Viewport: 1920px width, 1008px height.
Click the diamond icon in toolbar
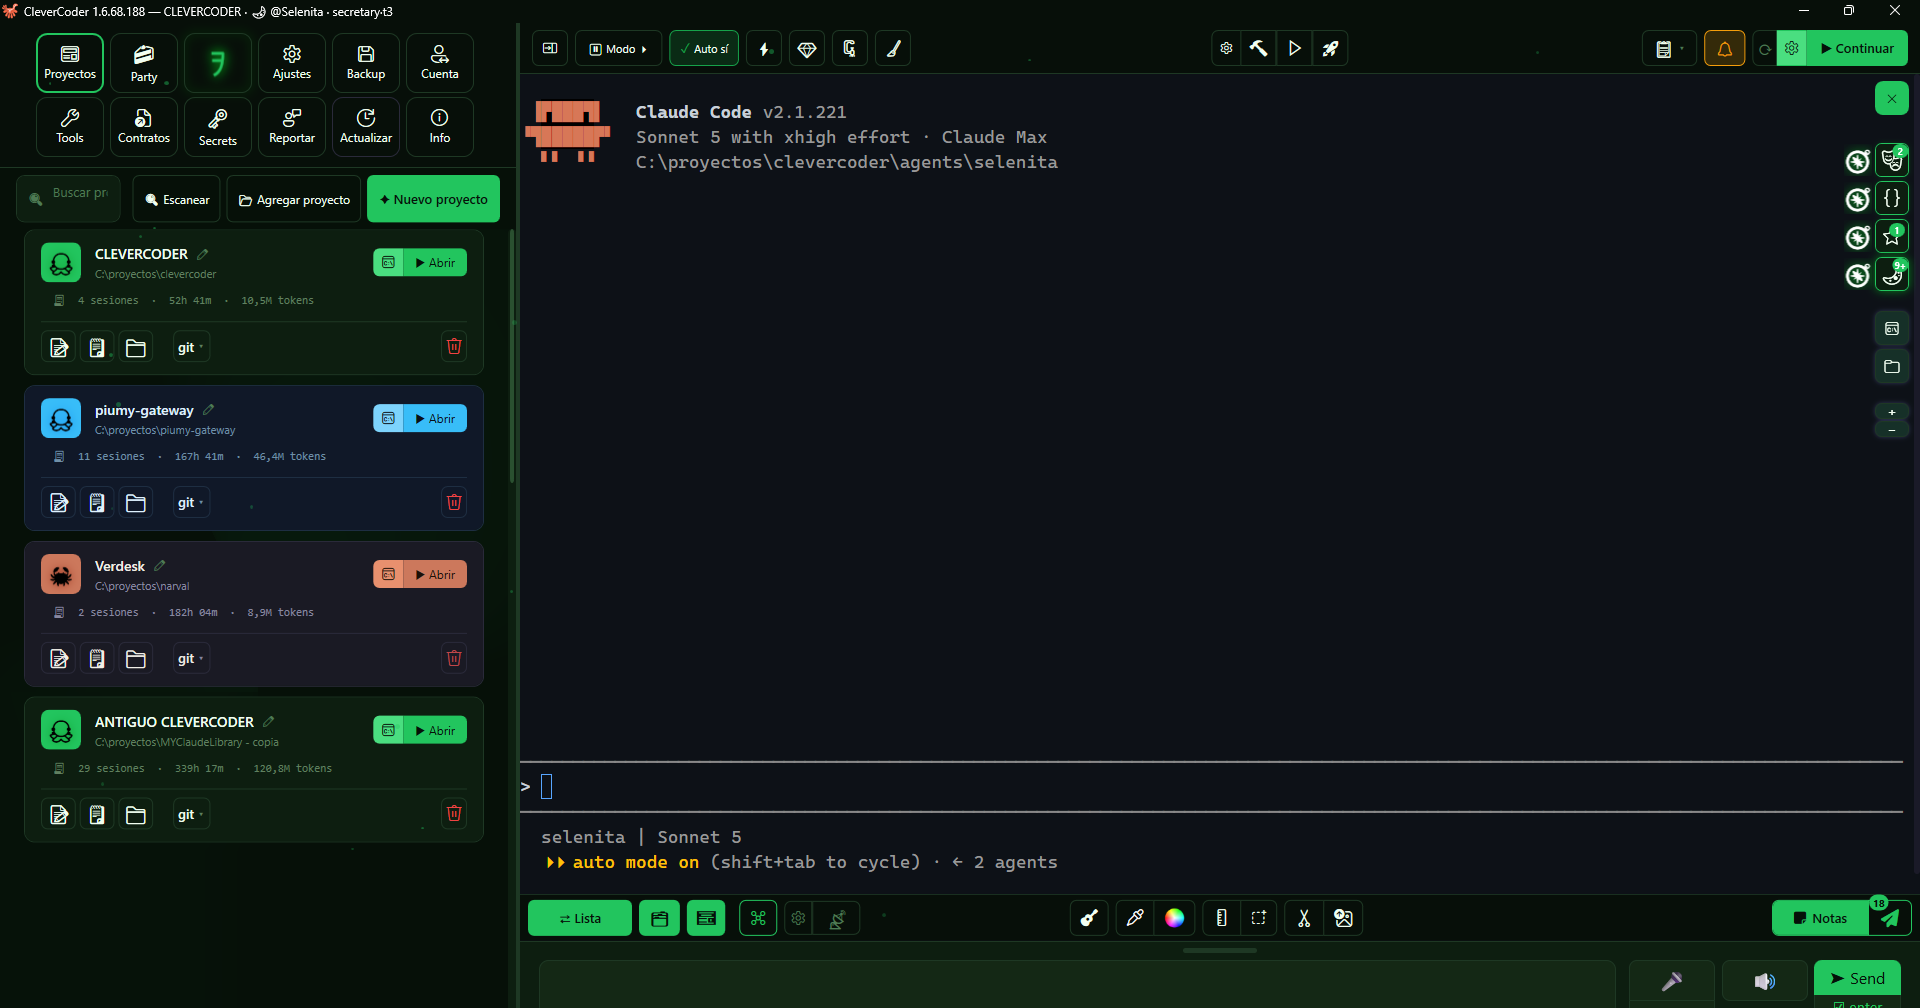tap(807, 48)
